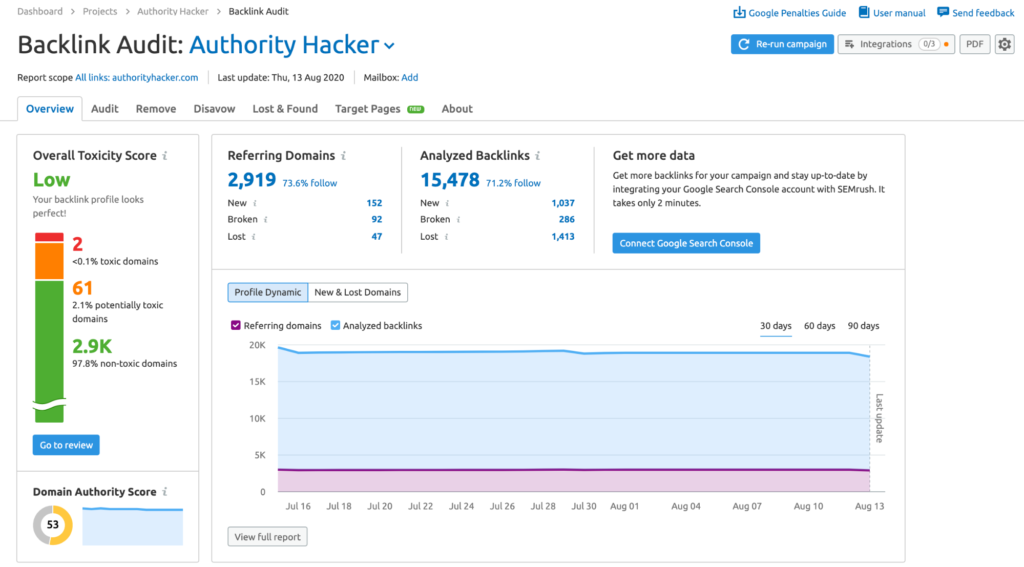Image resolution: width=1024 pixels, height=567 pixels.
Task: Click the 152 new referring domains value
Action: pyautogui.click(x=374, y=203)
